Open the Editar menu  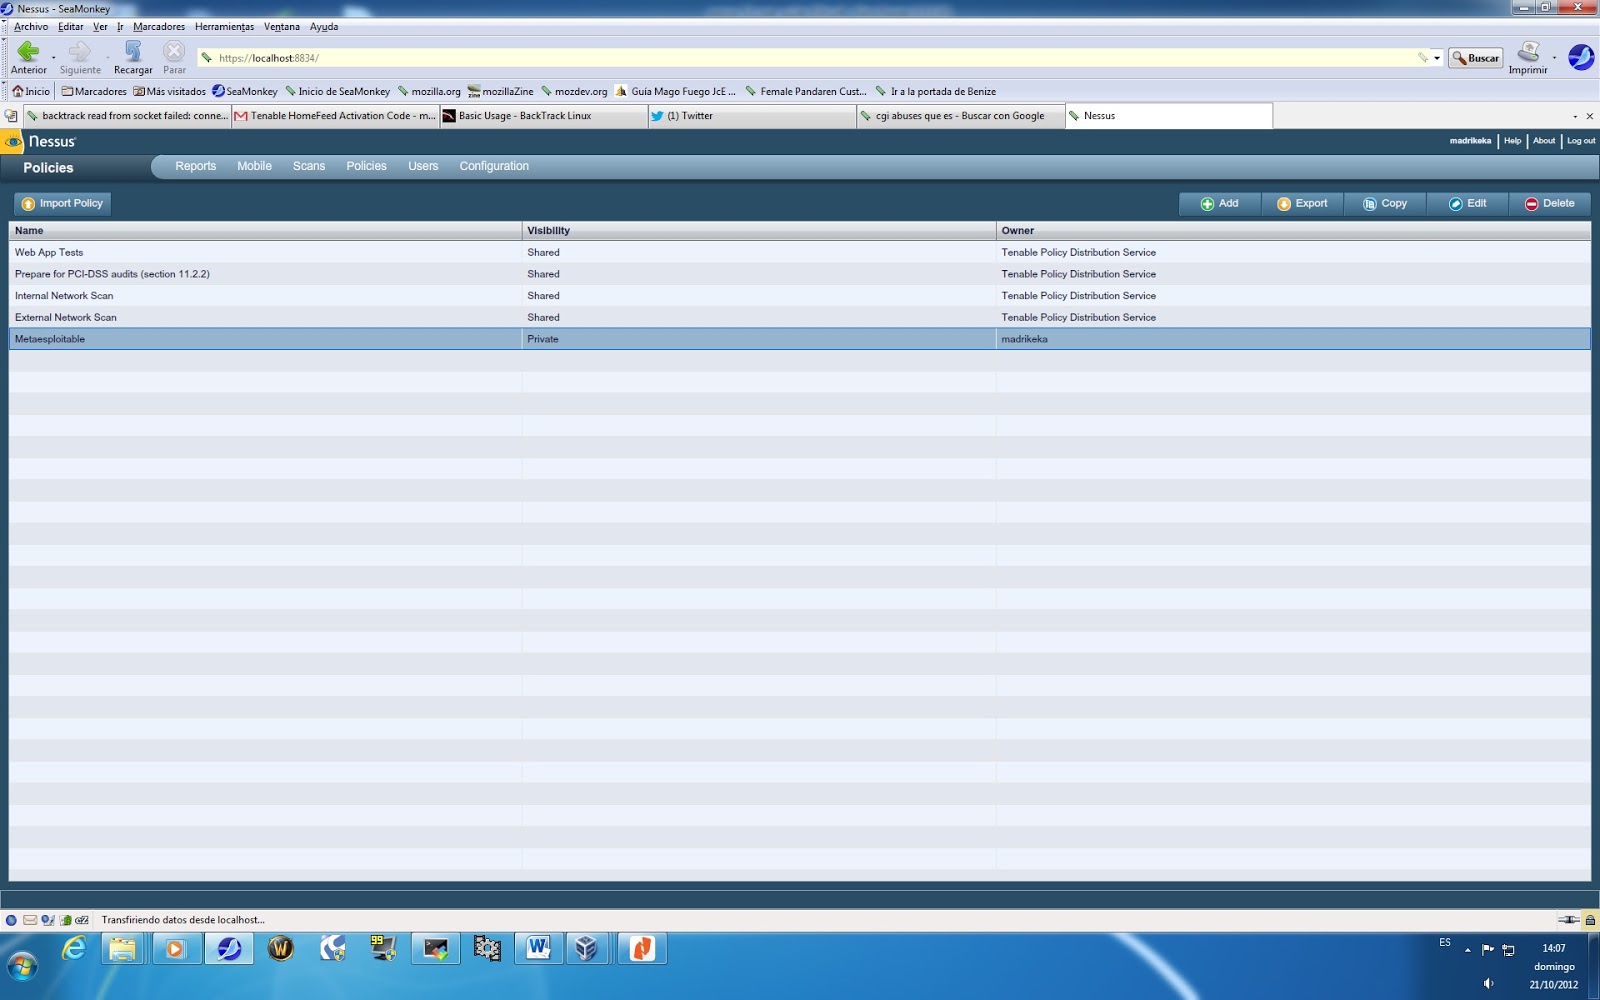pyautogui.click(x=71, y=27)
